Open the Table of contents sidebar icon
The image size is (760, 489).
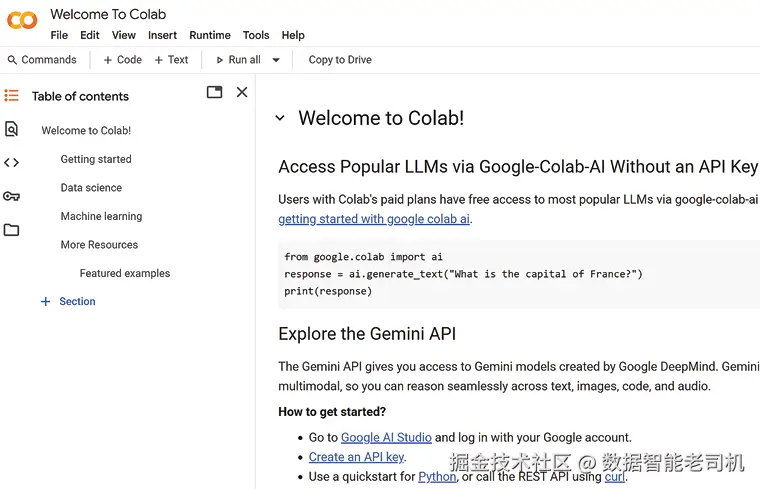click(11, 95)
